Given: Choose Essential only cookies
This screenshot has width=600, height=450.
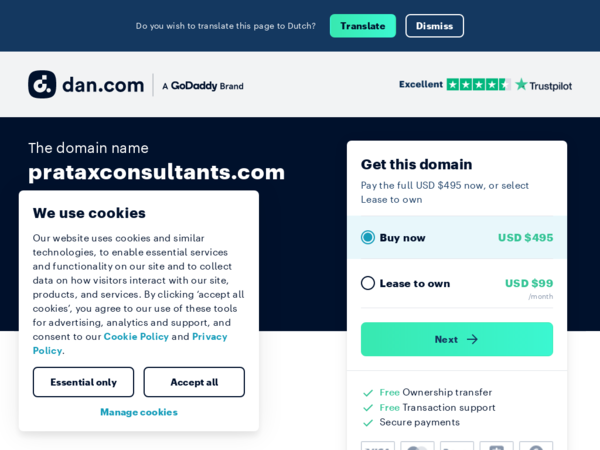Looking at the screenshot, I should click(83, 382).
